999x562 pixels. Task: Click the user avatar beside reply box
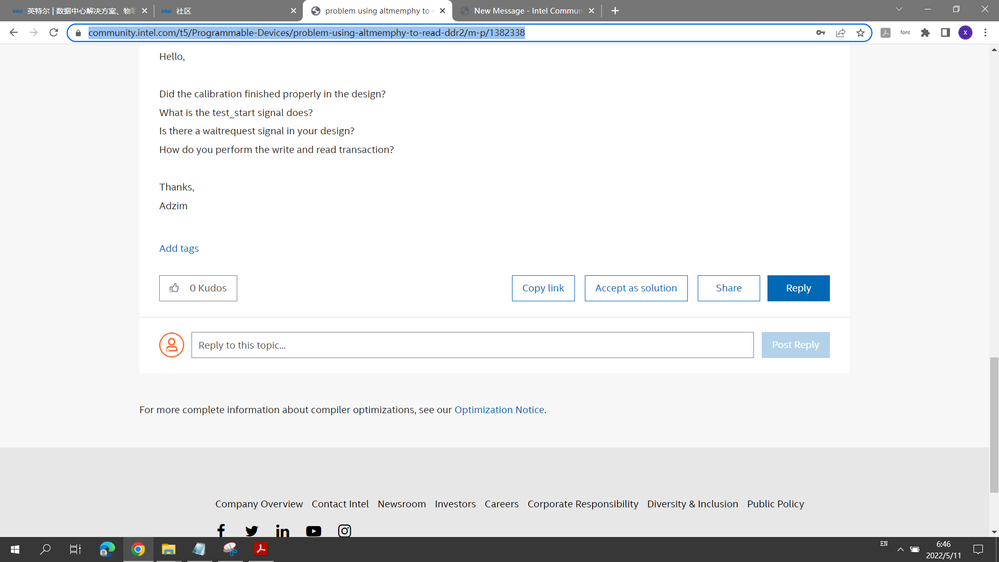(171, 345)
